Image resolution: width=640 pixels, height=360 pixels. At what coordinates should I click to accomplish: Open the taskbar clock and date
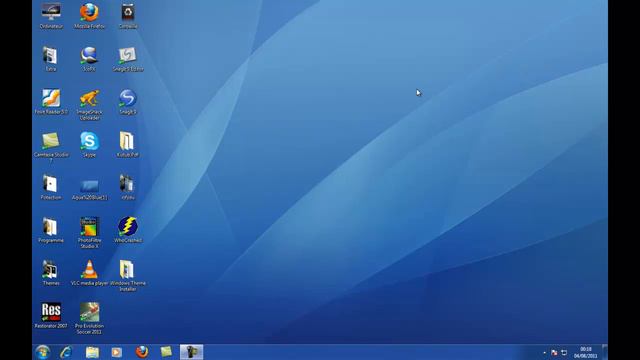pyautogui.click(x=585, y=352)
